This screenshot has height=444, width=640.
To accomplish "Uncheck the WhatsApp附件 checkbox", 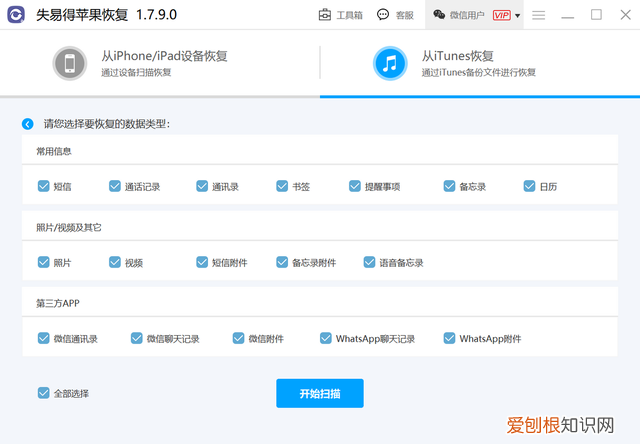I will click(x=449, y=338).
